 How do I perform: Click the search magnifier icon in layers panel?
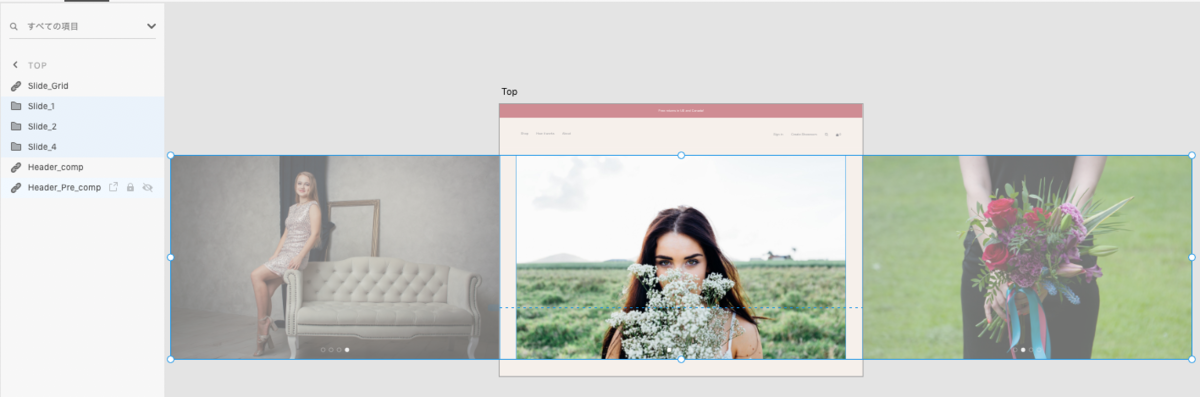click(x=15, y=26)
